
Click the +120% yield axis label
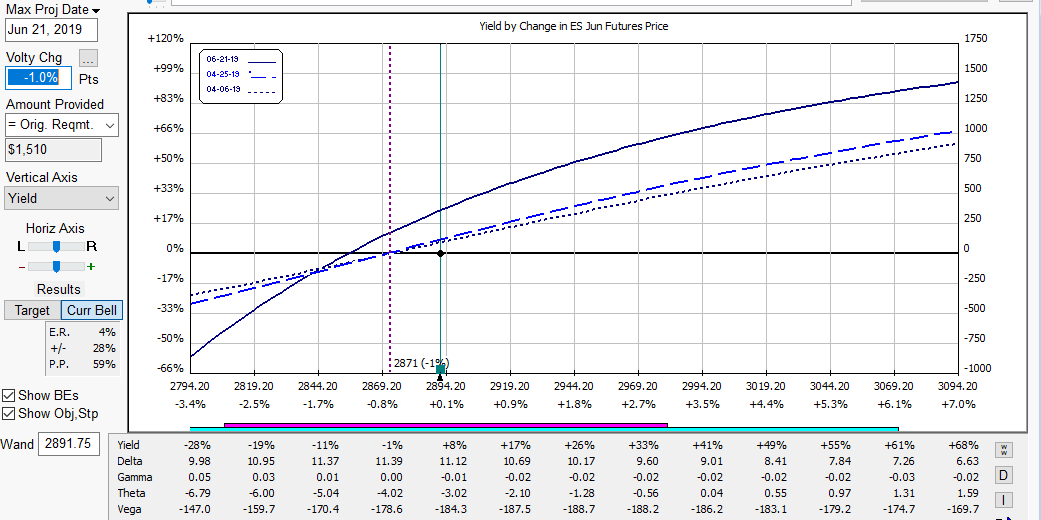tap(165, 39)
